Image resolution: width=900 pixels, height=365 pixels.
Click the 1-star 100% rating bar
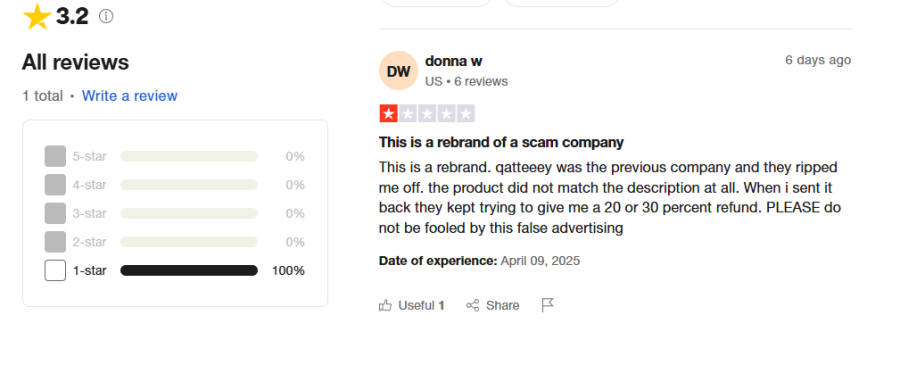[x=189, y=270]
